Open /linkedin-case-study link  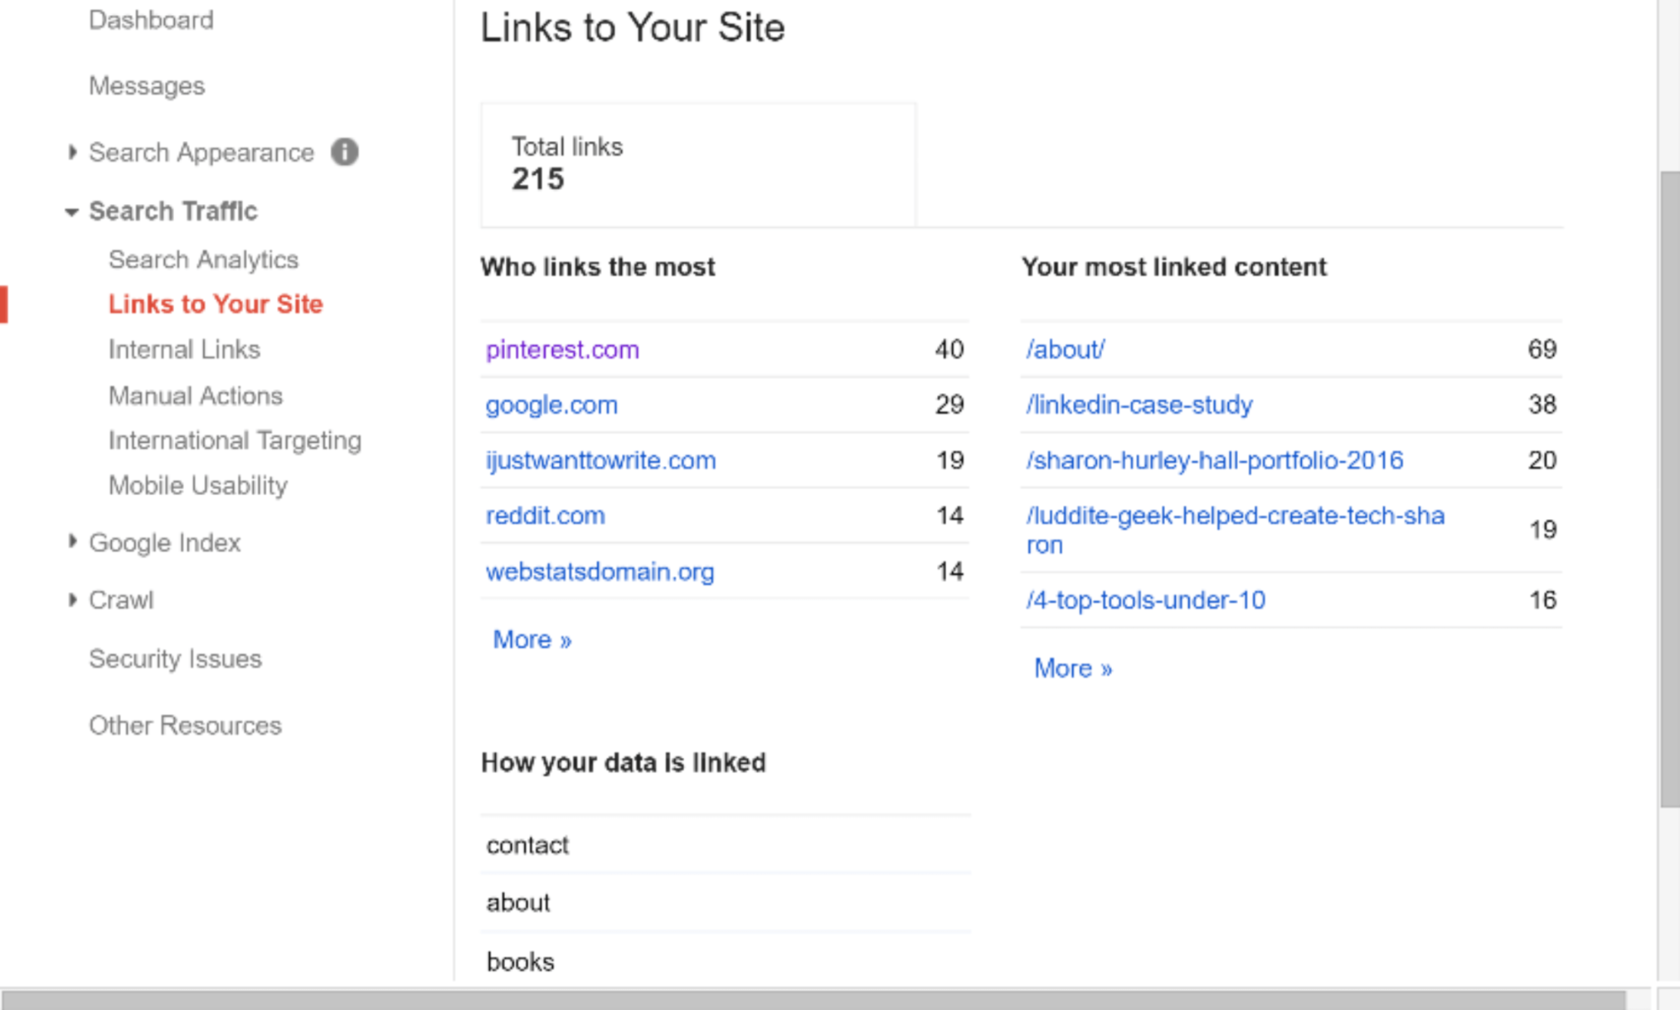click(x=1139, y=405)
